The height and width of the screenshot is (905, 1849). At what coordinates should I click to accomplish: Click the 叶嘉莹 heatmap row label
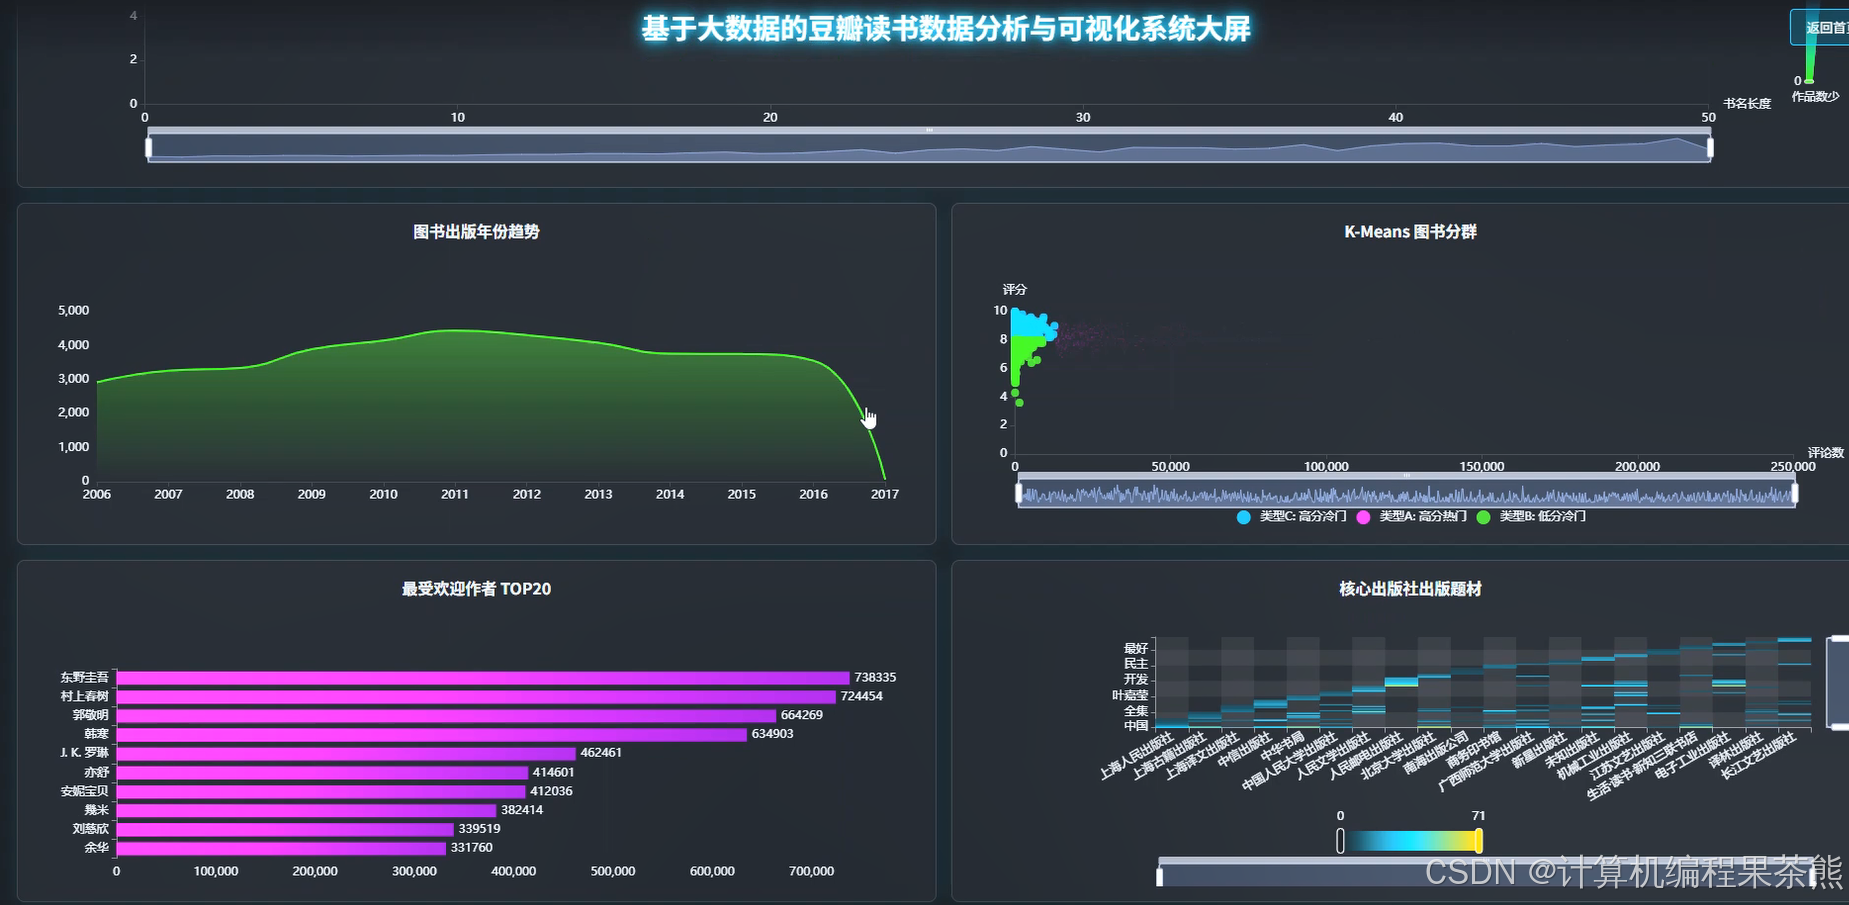[x=1130, y=695]
